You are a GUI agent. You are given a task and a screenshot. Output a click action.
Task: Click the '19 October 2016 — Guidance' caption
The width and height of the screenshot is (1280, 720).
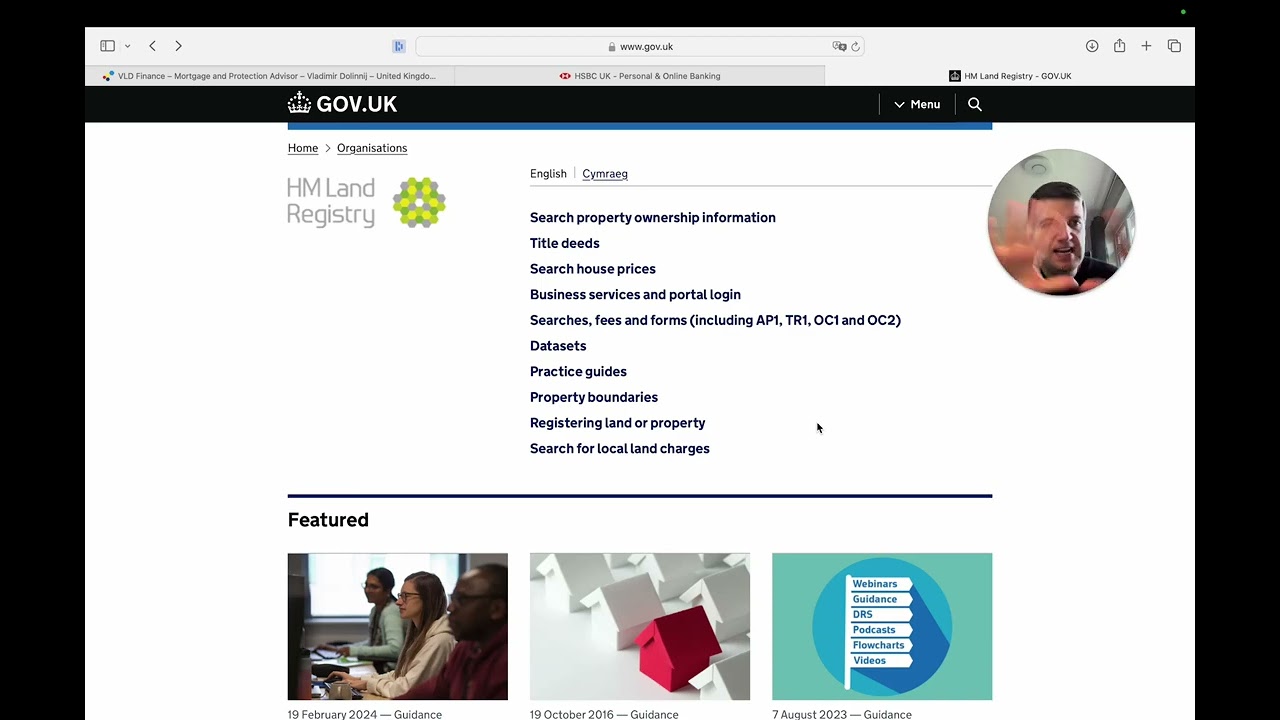click(604, 714)
